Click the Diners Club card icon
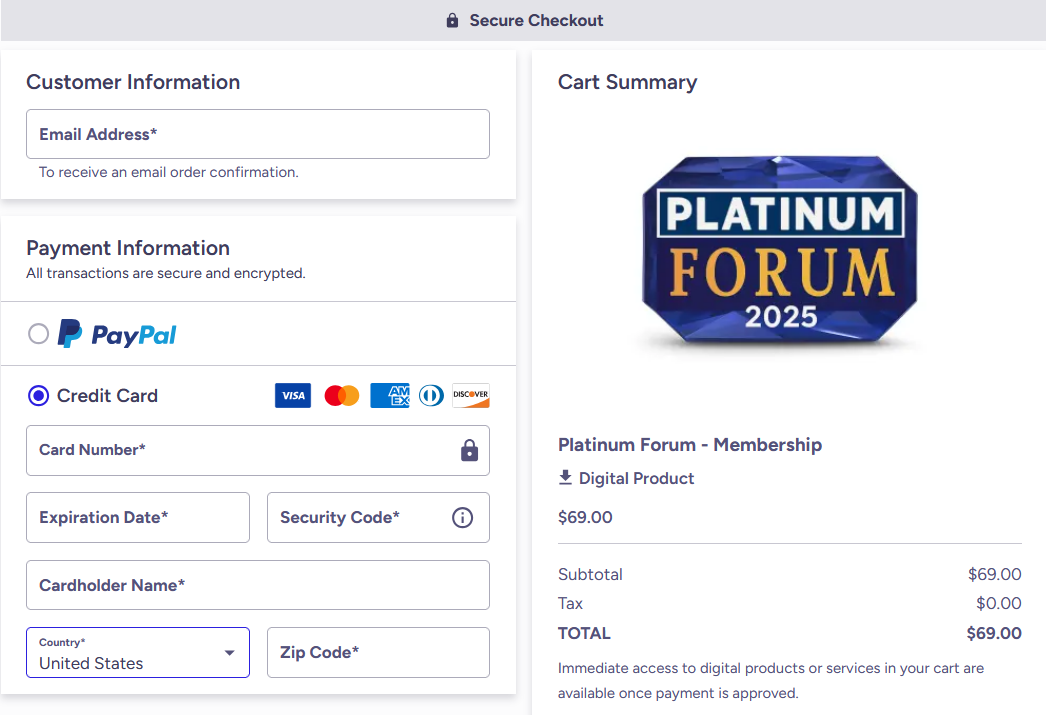This screenshot has width=1046, height=715. click(431, 396)
